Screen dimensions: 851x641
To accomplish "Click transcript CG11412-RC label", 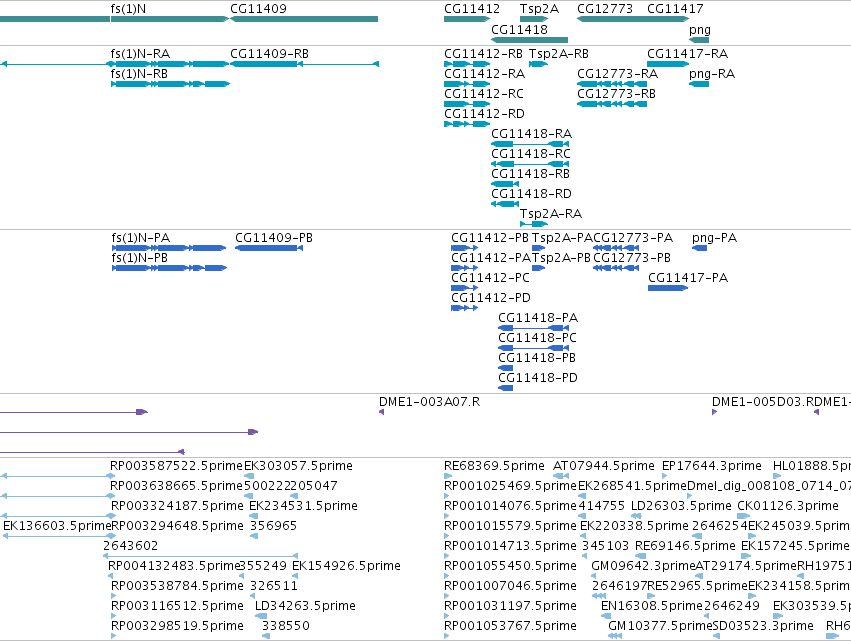I will click(484, 94).
